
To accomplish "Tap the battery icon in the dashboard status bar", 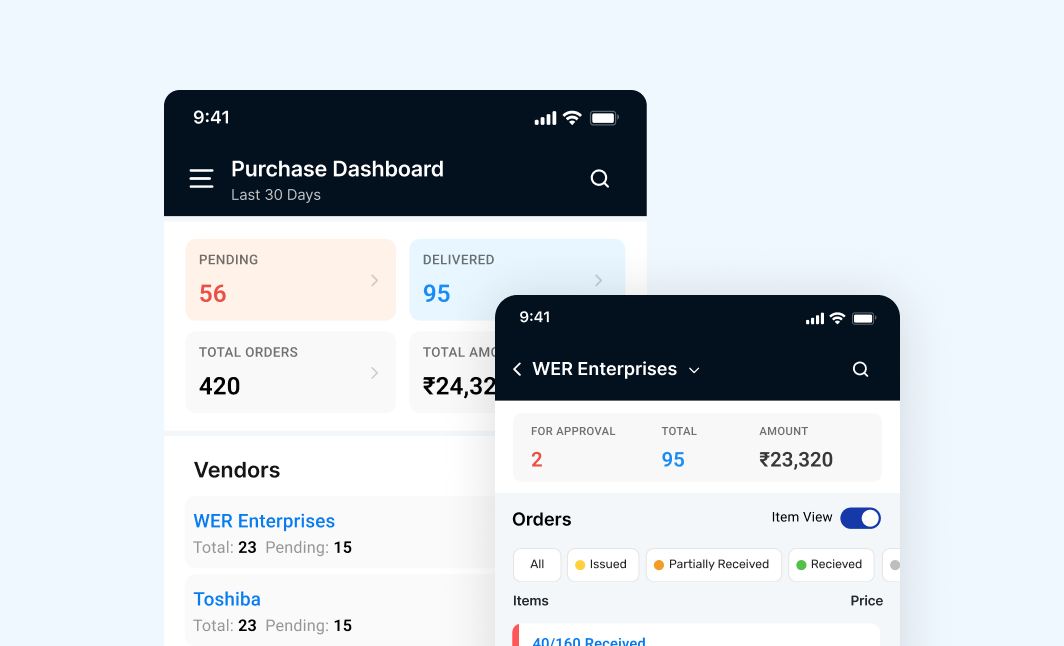I will pos(604,118).
